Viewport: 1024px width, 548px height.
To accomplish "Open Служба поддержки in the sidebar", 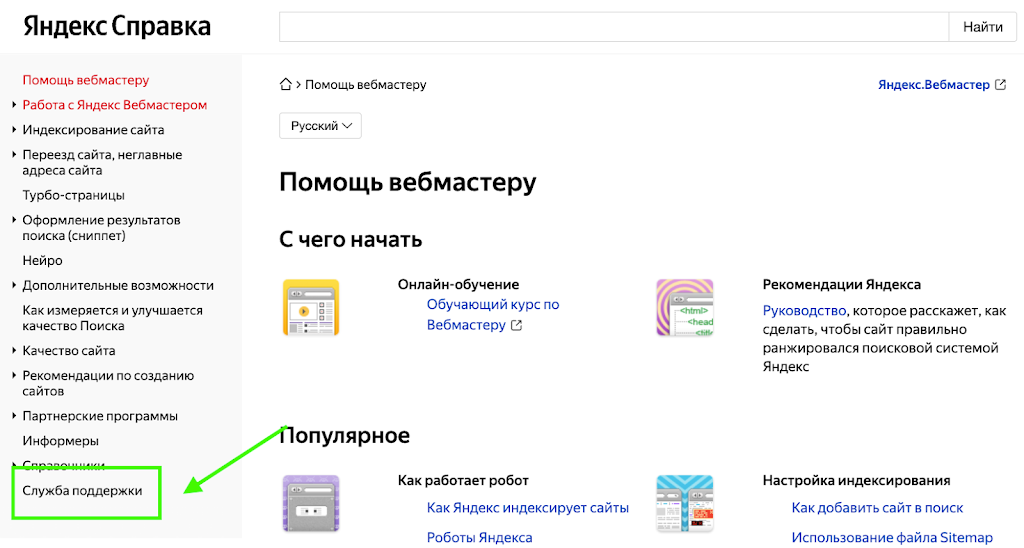I will point(82,491).
